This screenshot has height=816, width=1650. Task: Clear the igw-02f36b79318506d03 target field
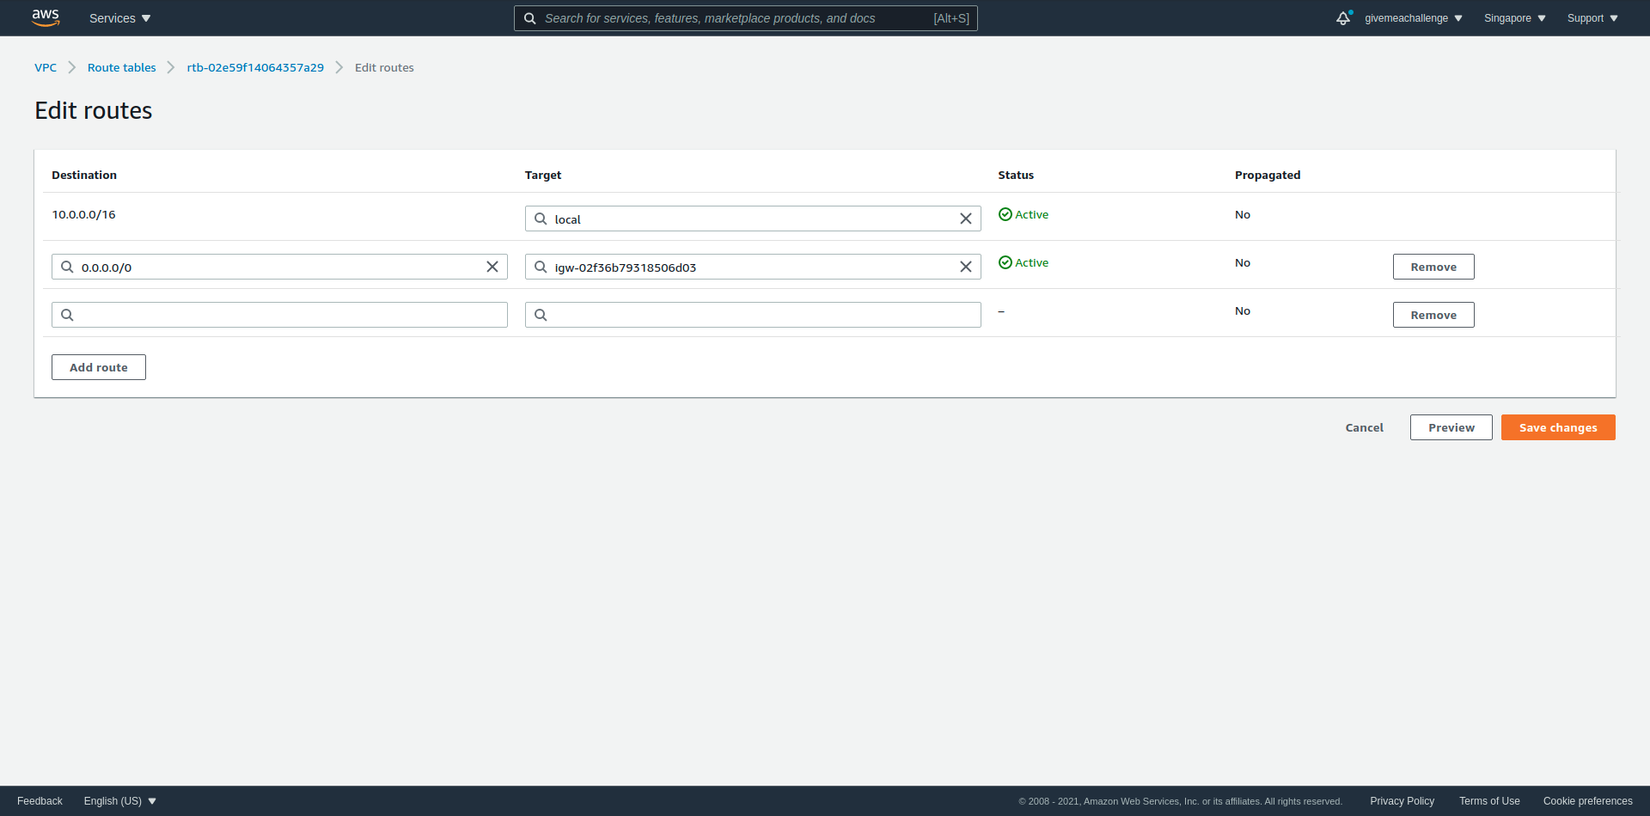point(966,267)
